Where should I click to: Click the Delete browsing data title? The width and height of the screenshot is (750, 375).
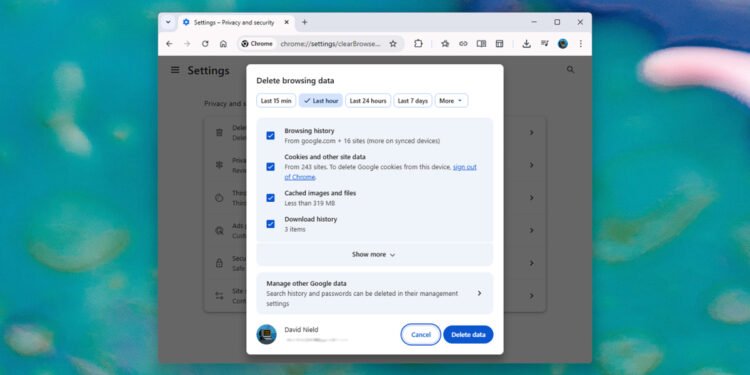[295, 80]
